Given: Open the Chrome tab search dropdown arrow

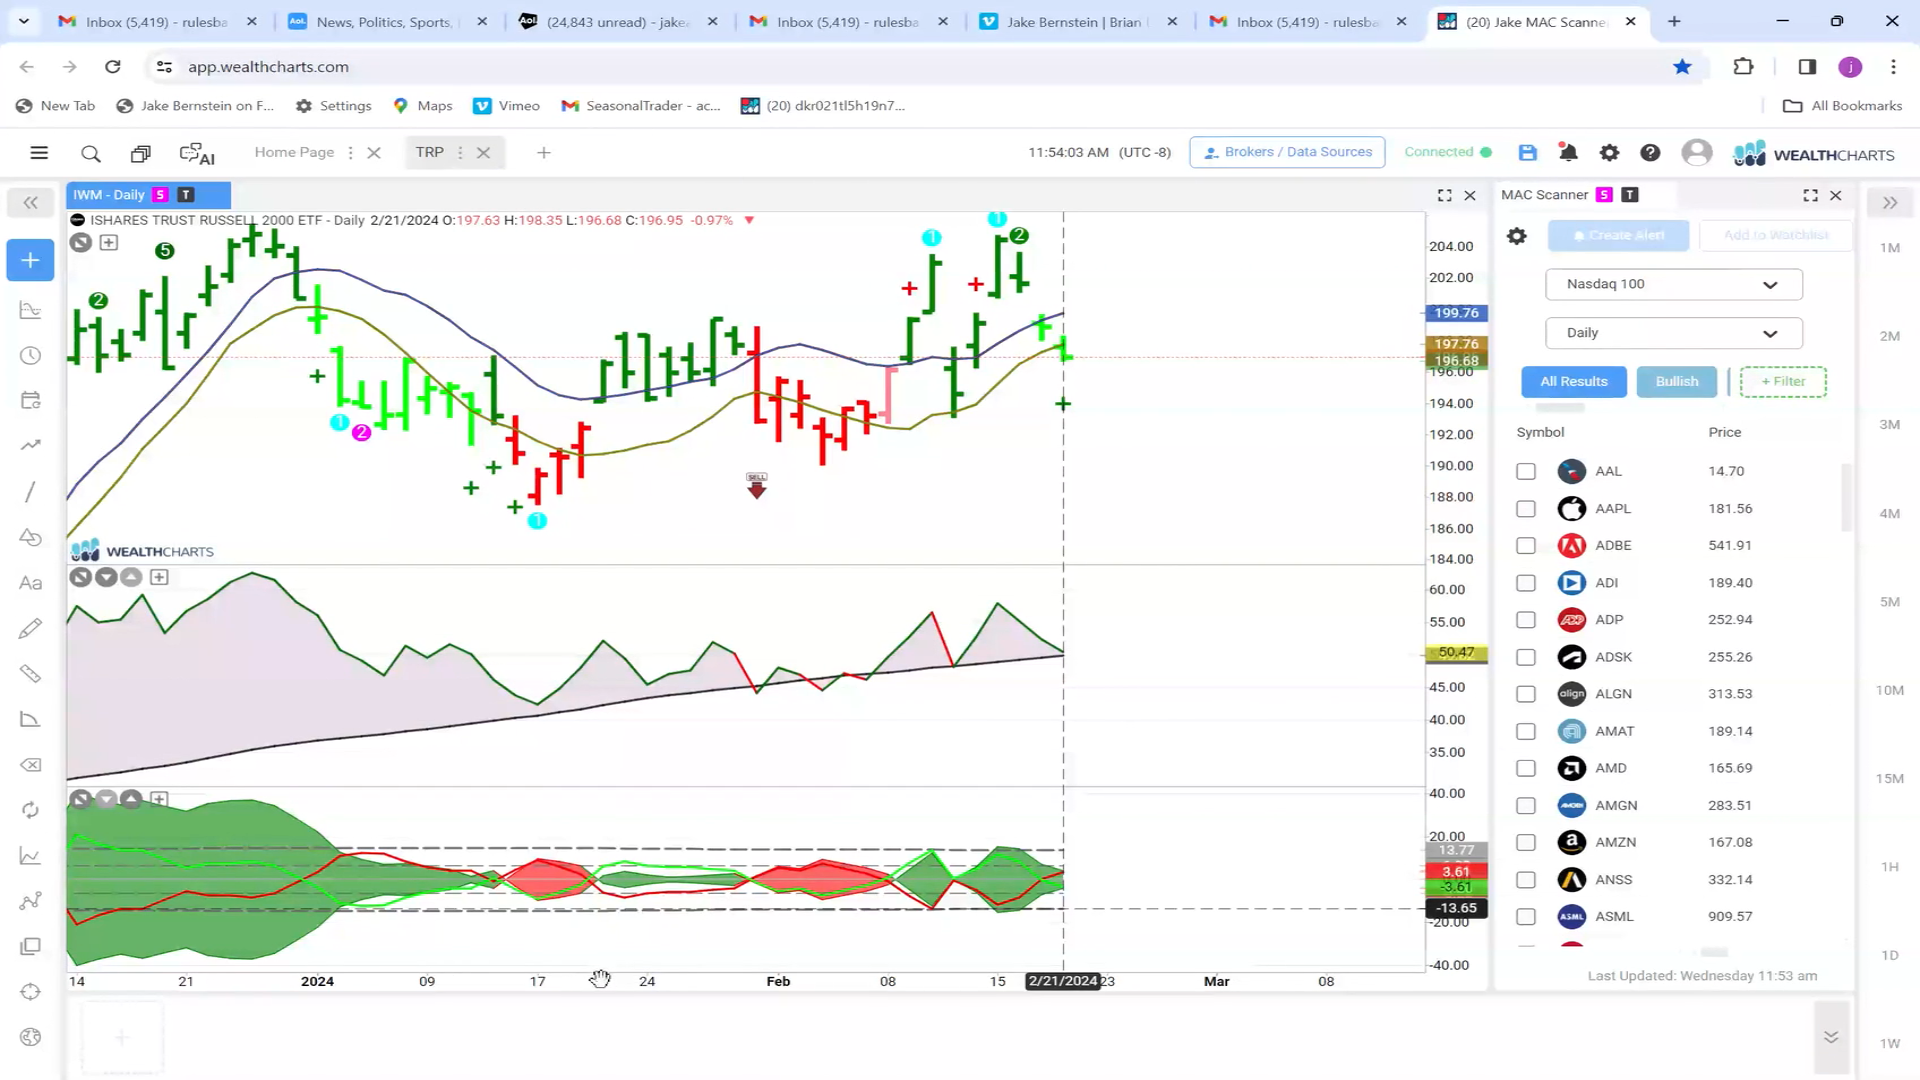Looking at the screenshot, I should (x=24, y=21).
